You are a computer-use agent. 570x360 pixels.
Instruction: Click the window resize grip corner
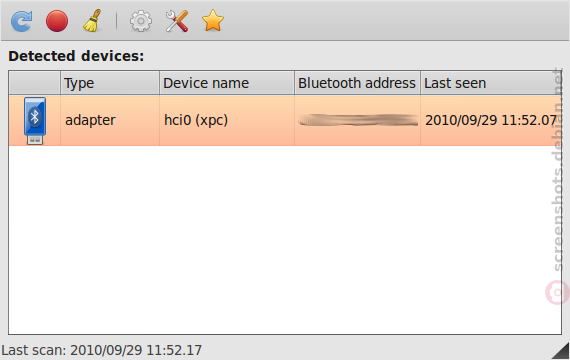tap(561, 351)
